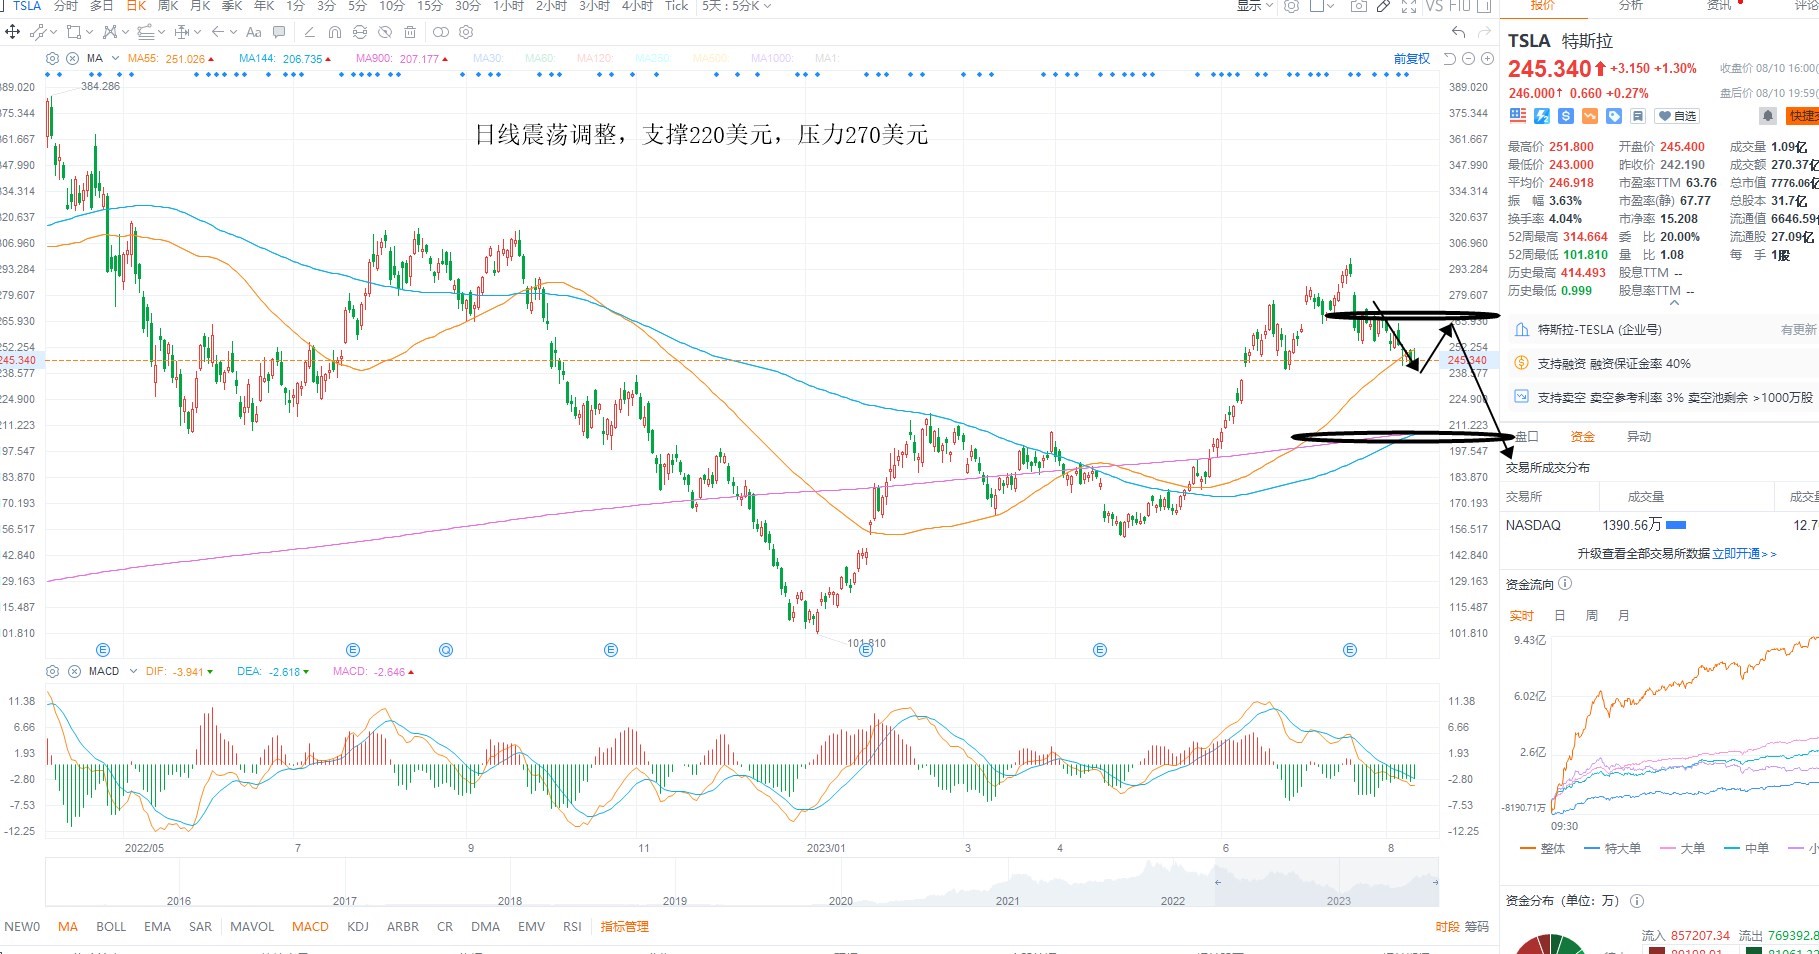
Task: Open the 资讯 news tab
Action: [x=1719, y=6]
